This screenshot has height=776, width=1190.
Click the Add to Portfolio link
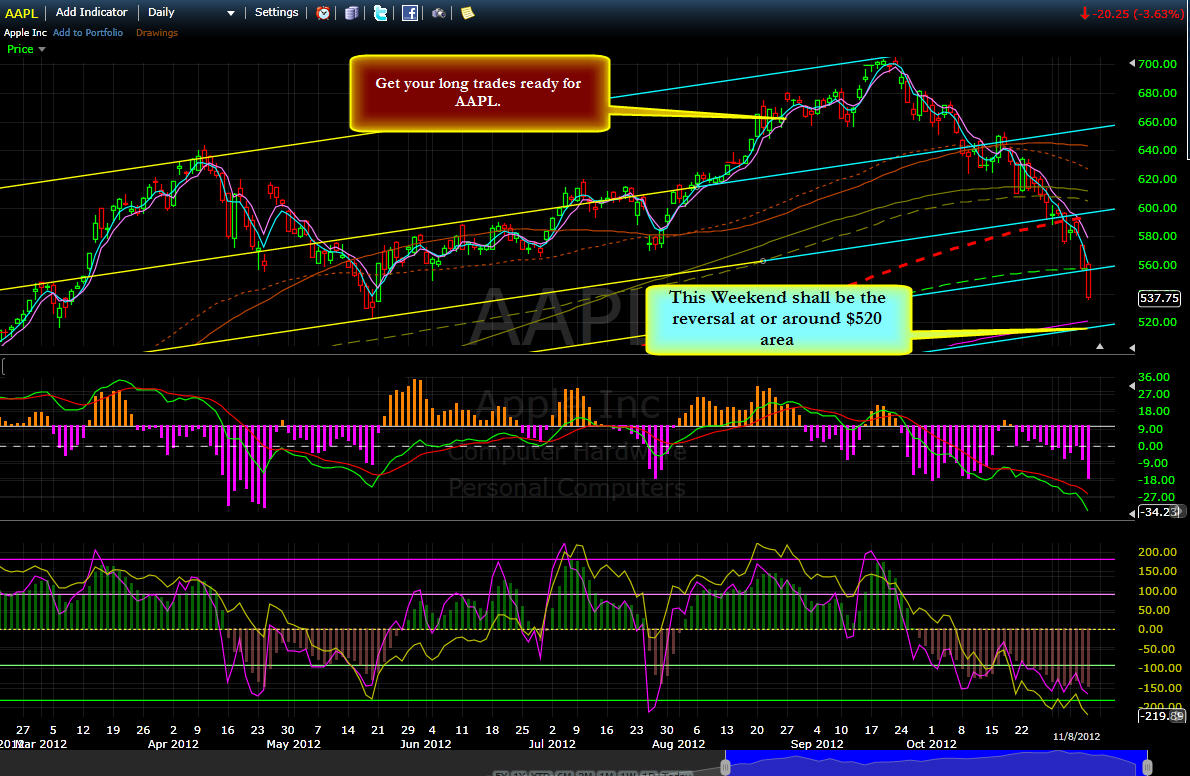point(88,33)
